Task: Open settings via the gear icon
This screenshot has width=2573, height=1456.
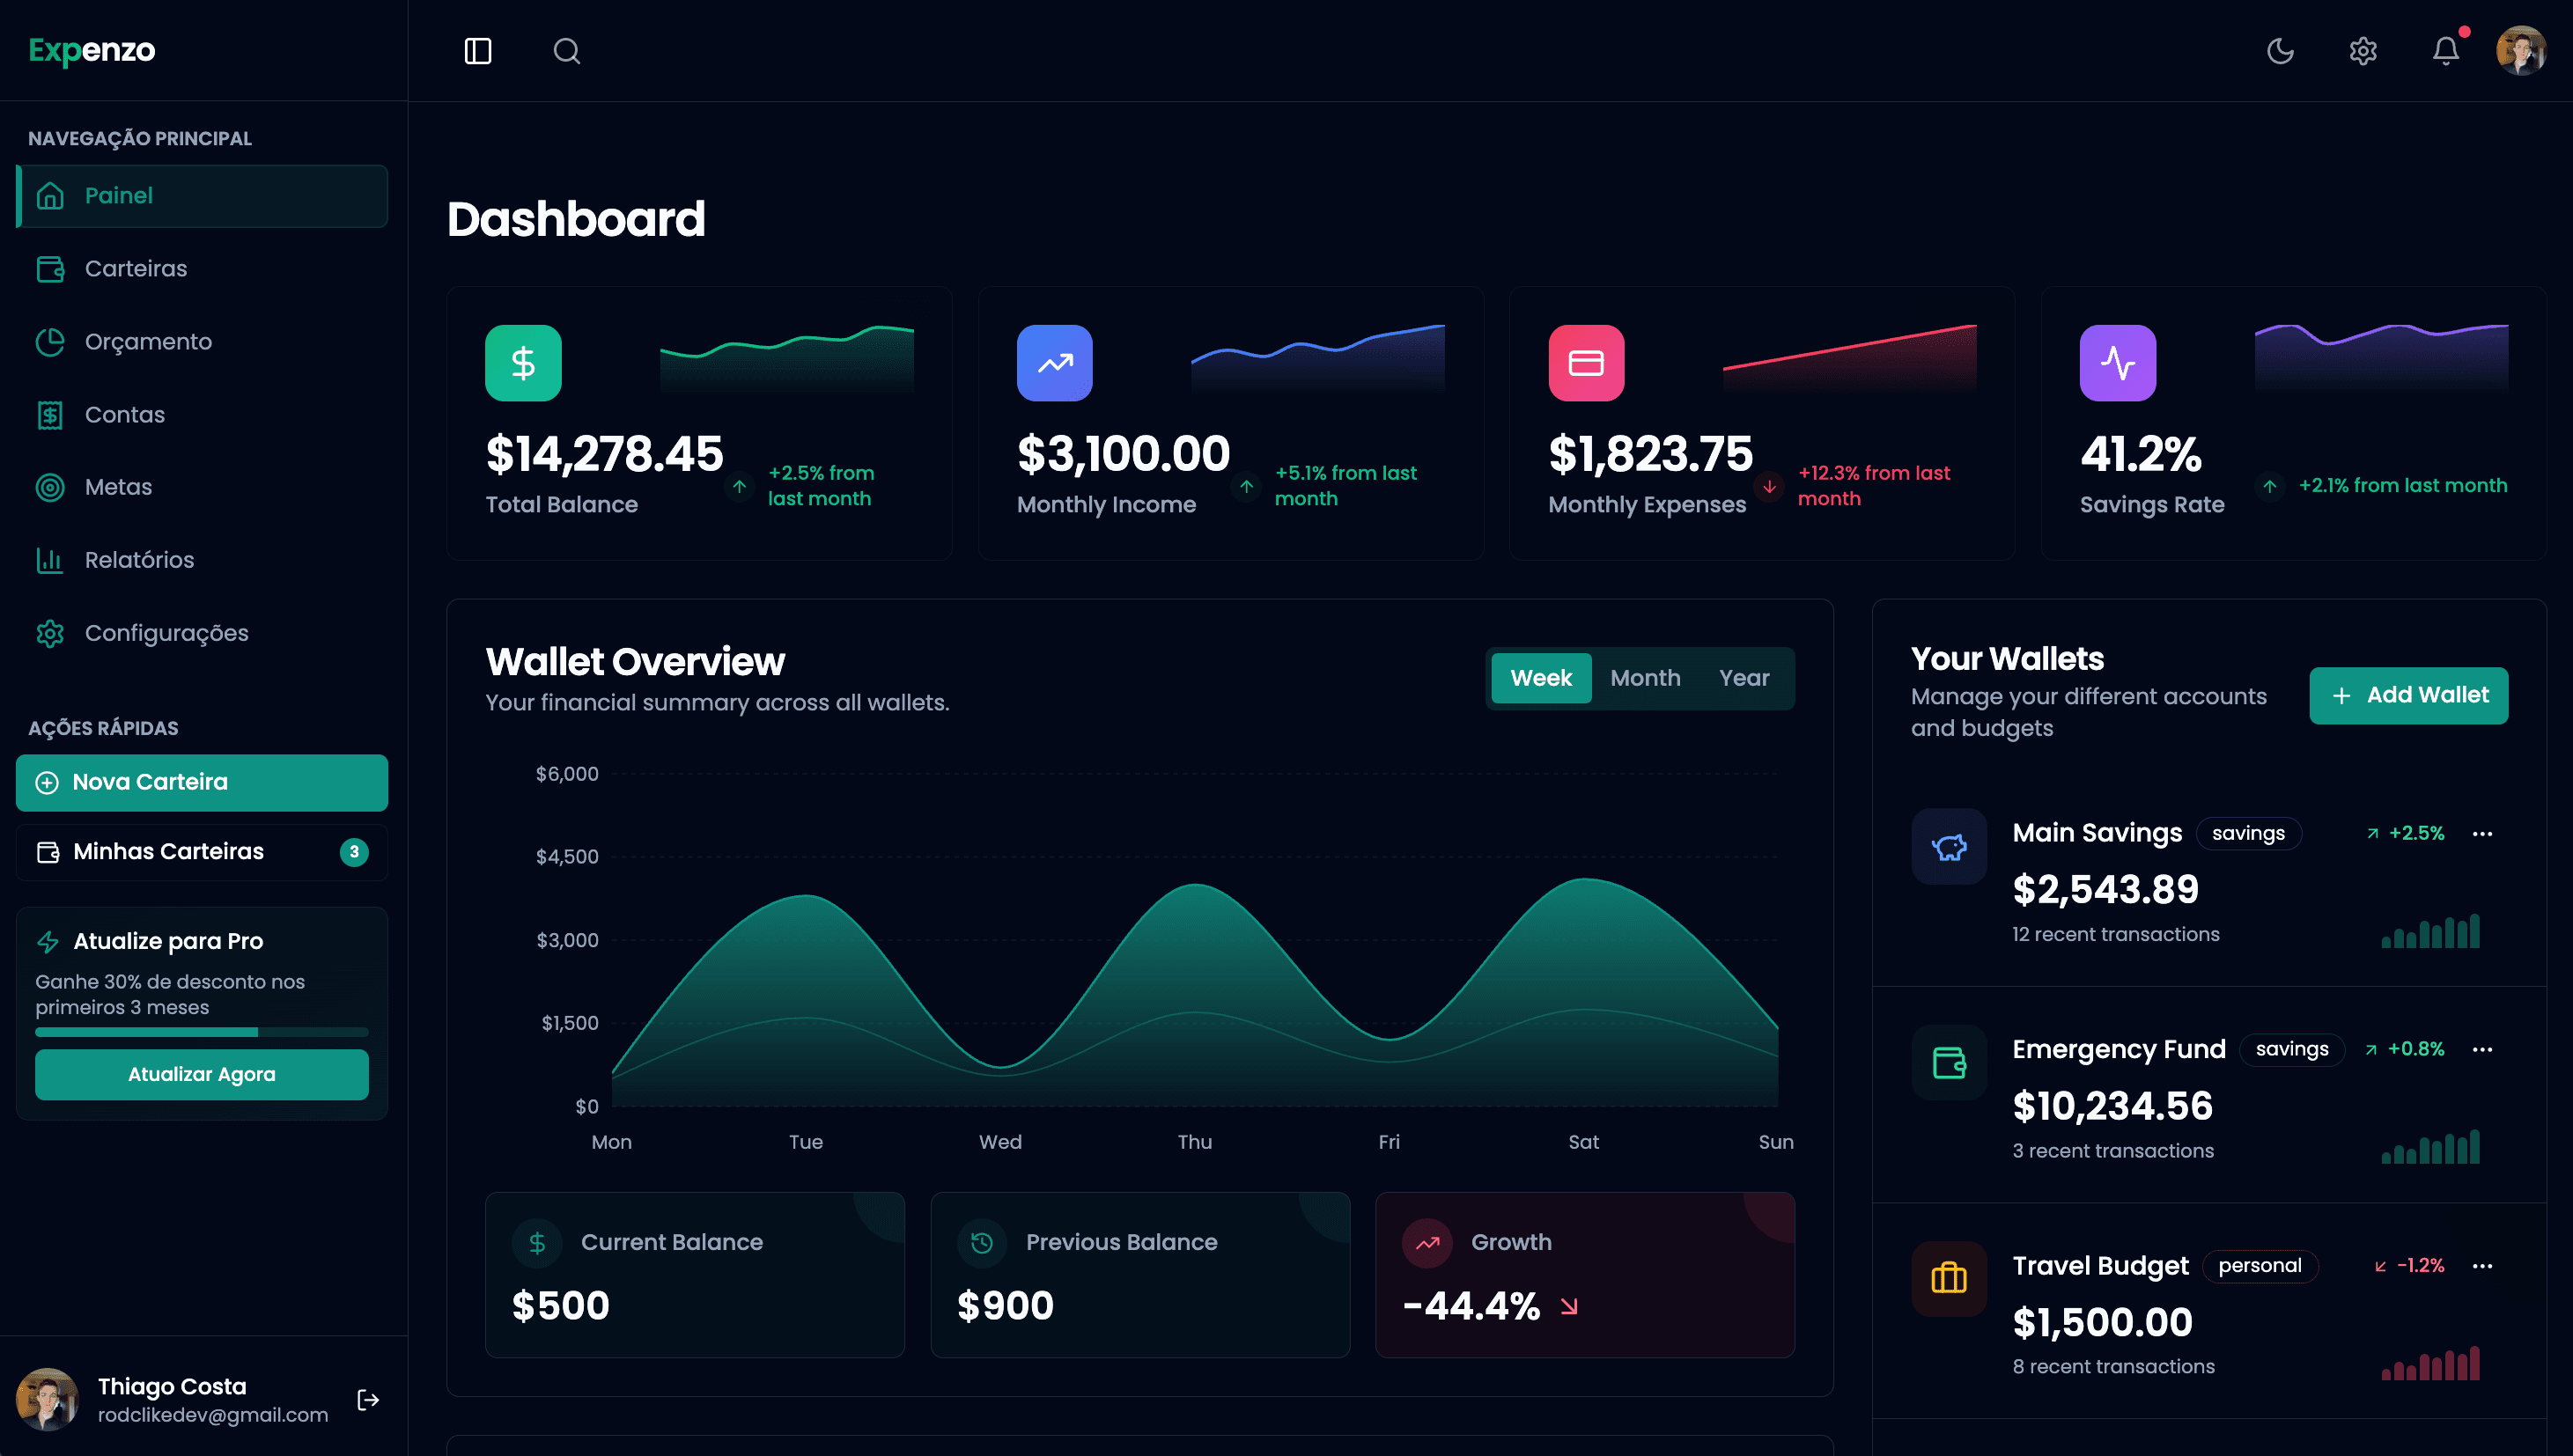Action: (x=2363, y=51)
